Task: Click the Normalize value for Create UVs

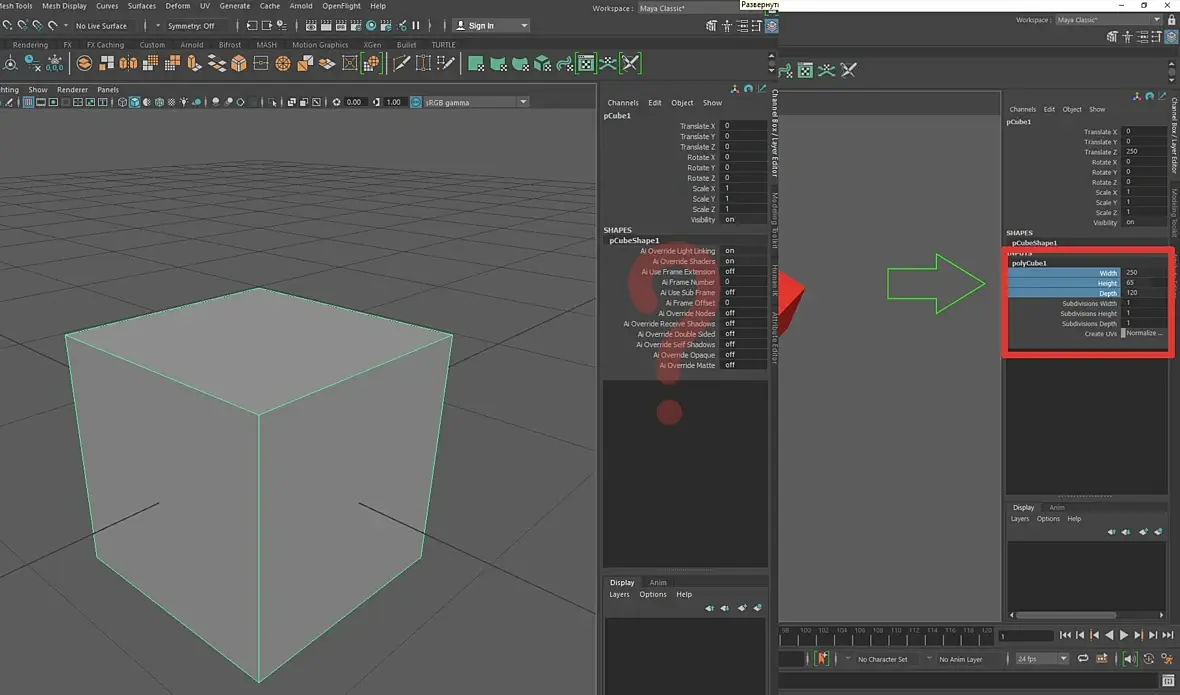Action: [1143, 334]
